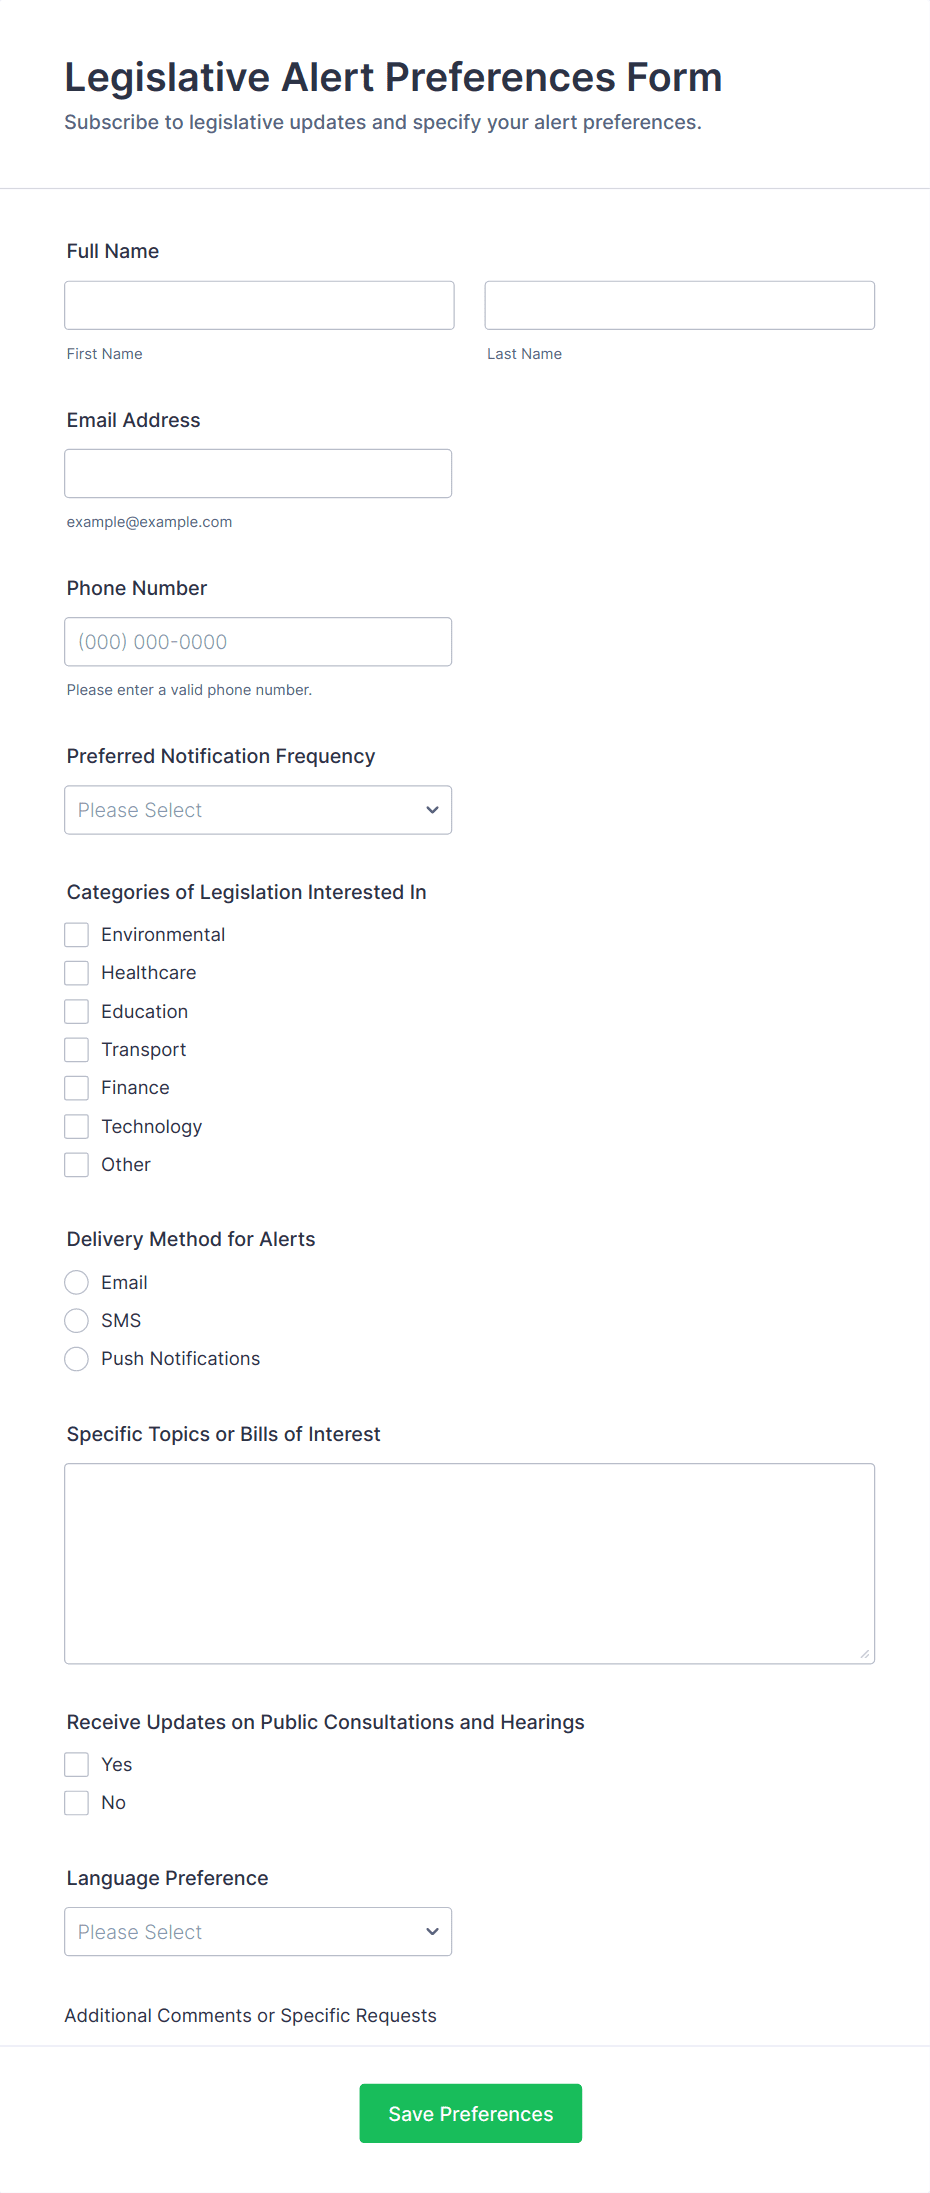Viewport: 930px width, 2193px height.
Task: Select Email as delivery method
Action: click(77, 1283)
